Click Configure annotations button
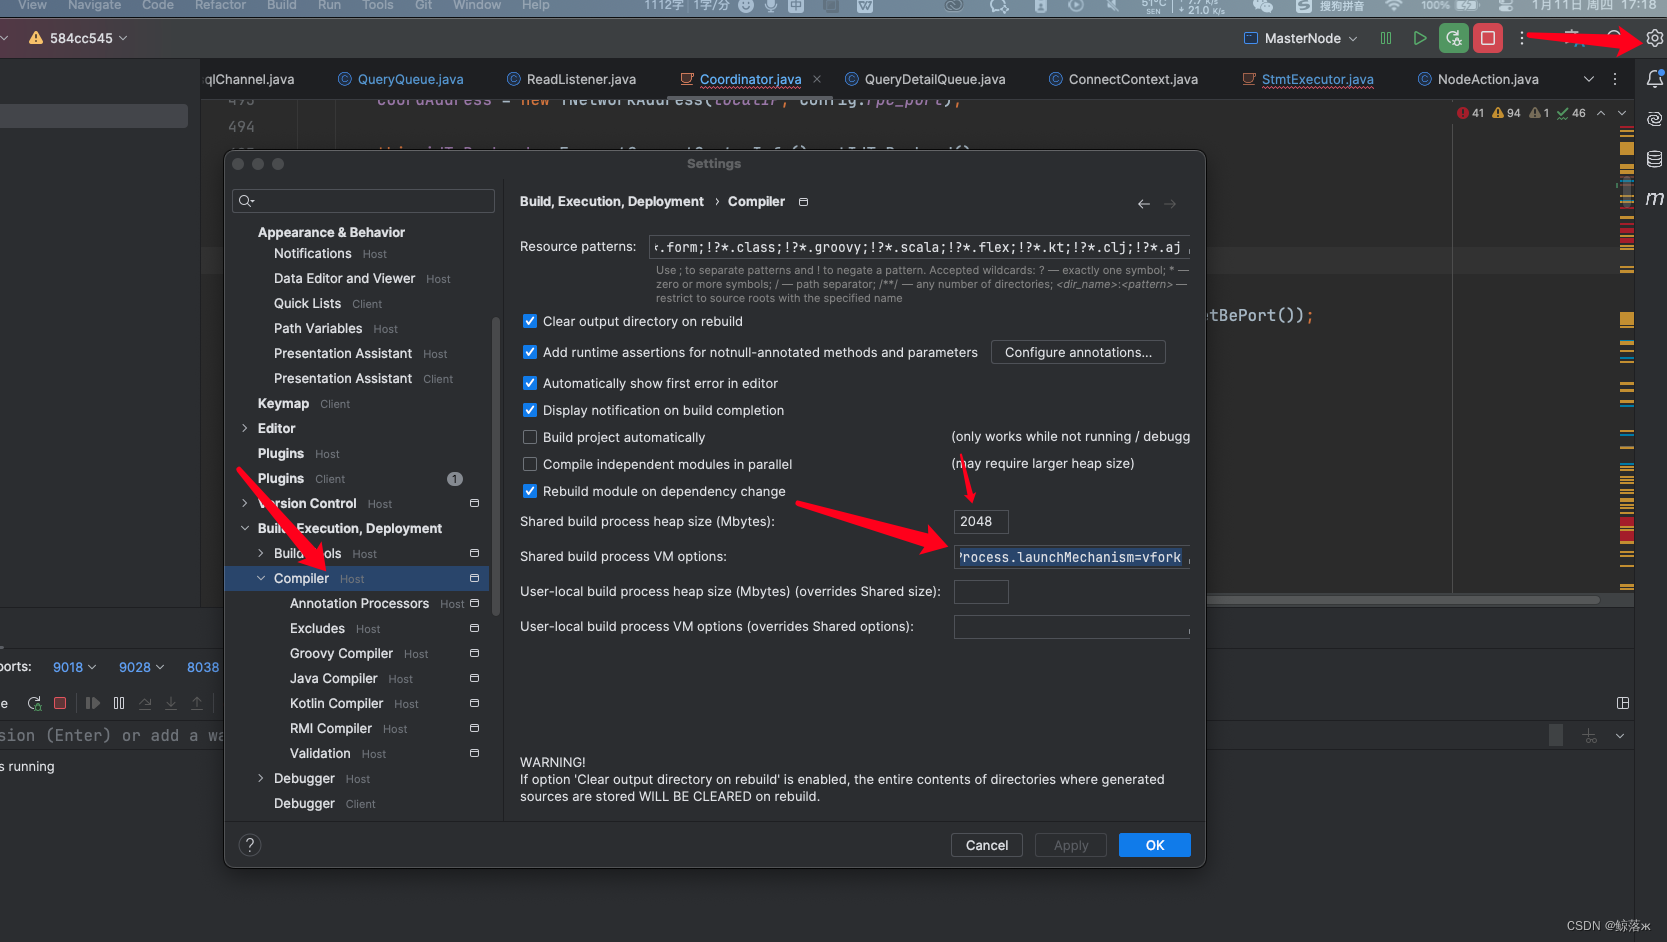The height and width of the screenshot is (942, 1667). click(x=1078, y=352)
